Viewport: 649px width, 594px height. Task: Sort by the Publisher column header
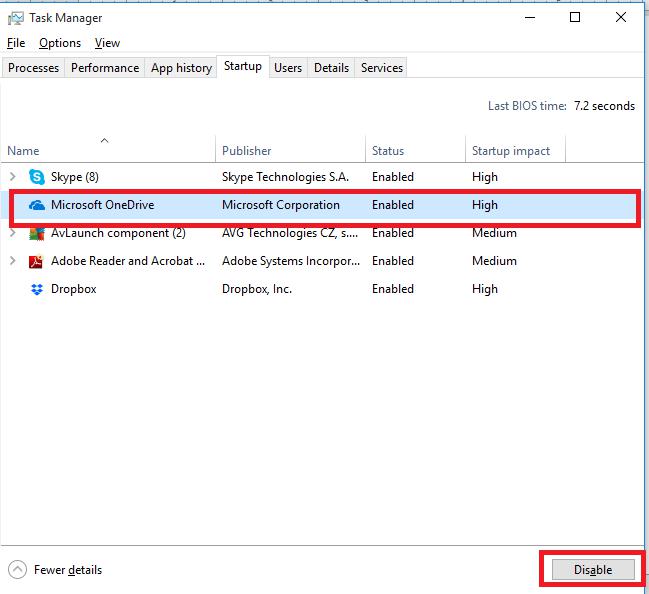coord(291,149)
